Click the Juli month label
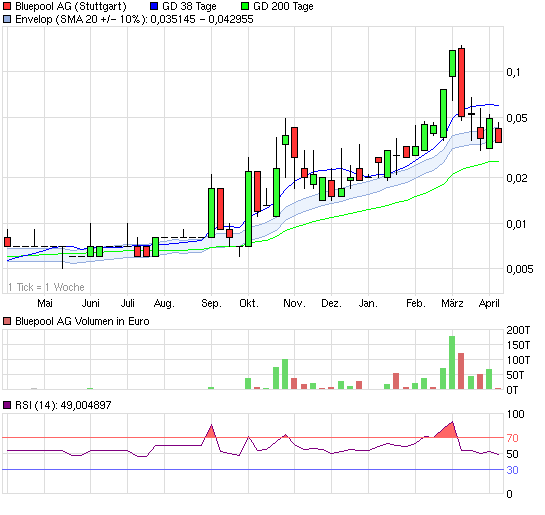The width and height of the screenshot is (545, 515). (x=128, y=303)
